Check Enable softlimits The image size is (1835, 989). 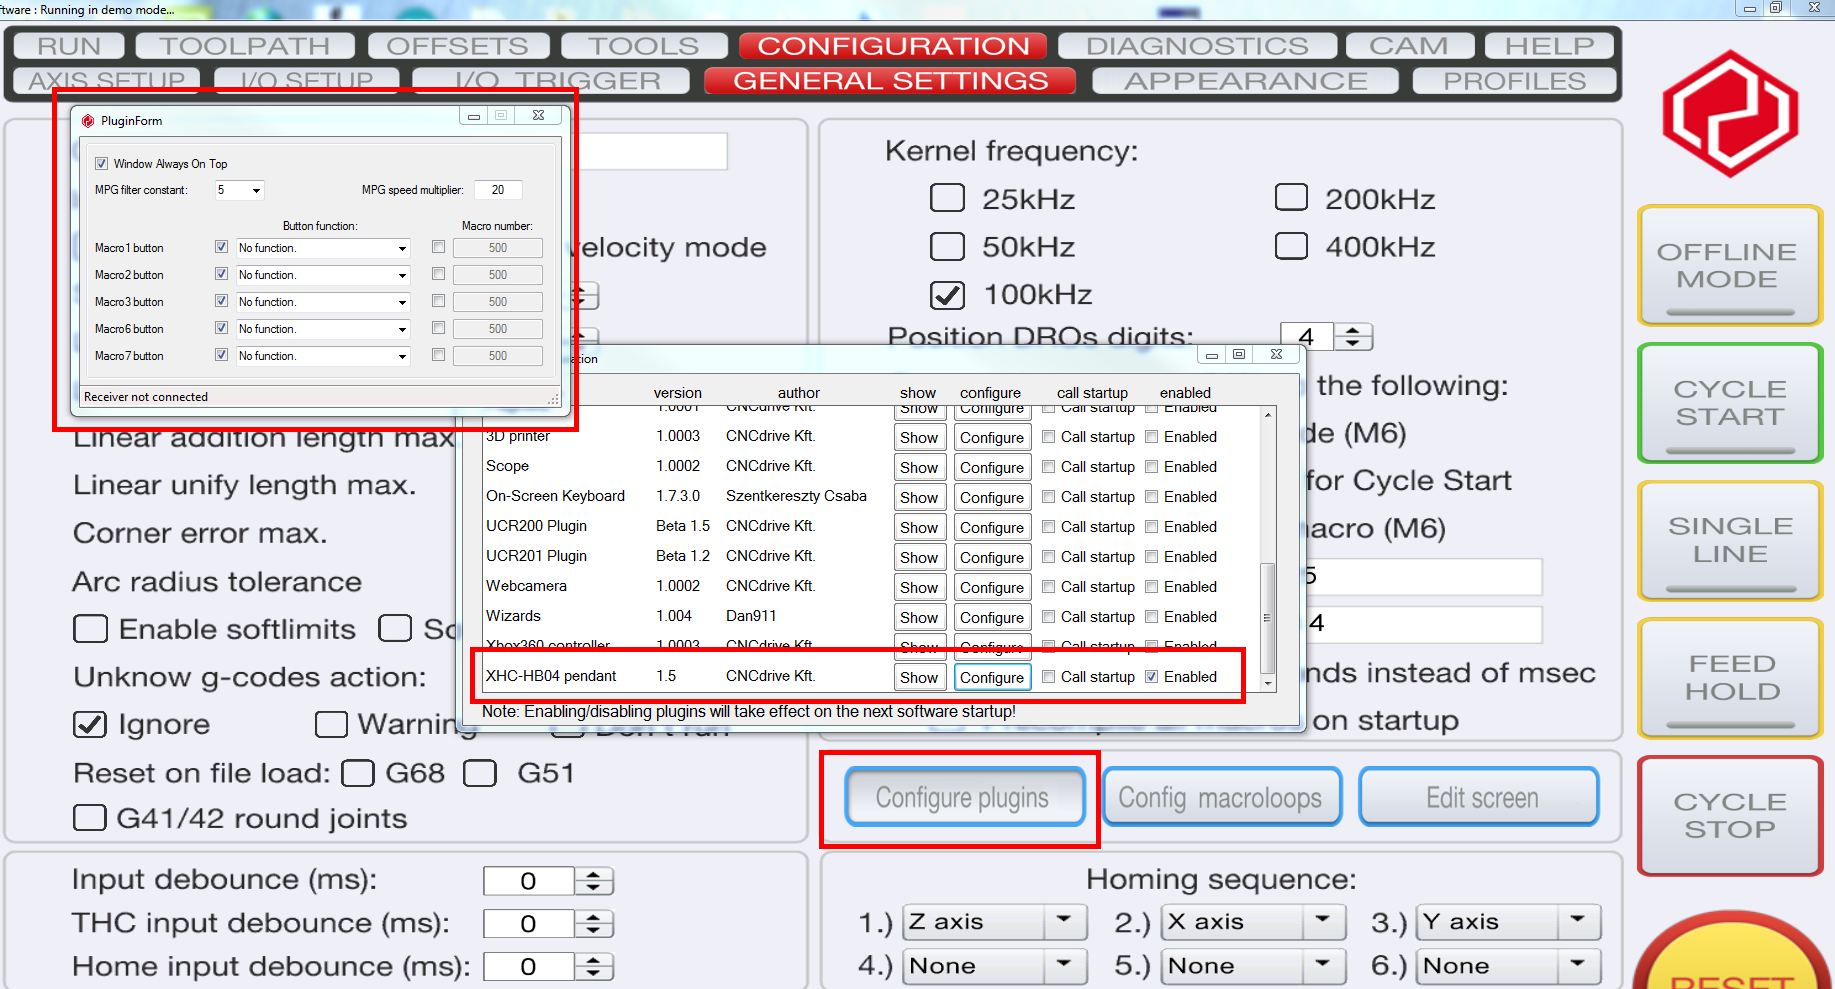[91, 629]
